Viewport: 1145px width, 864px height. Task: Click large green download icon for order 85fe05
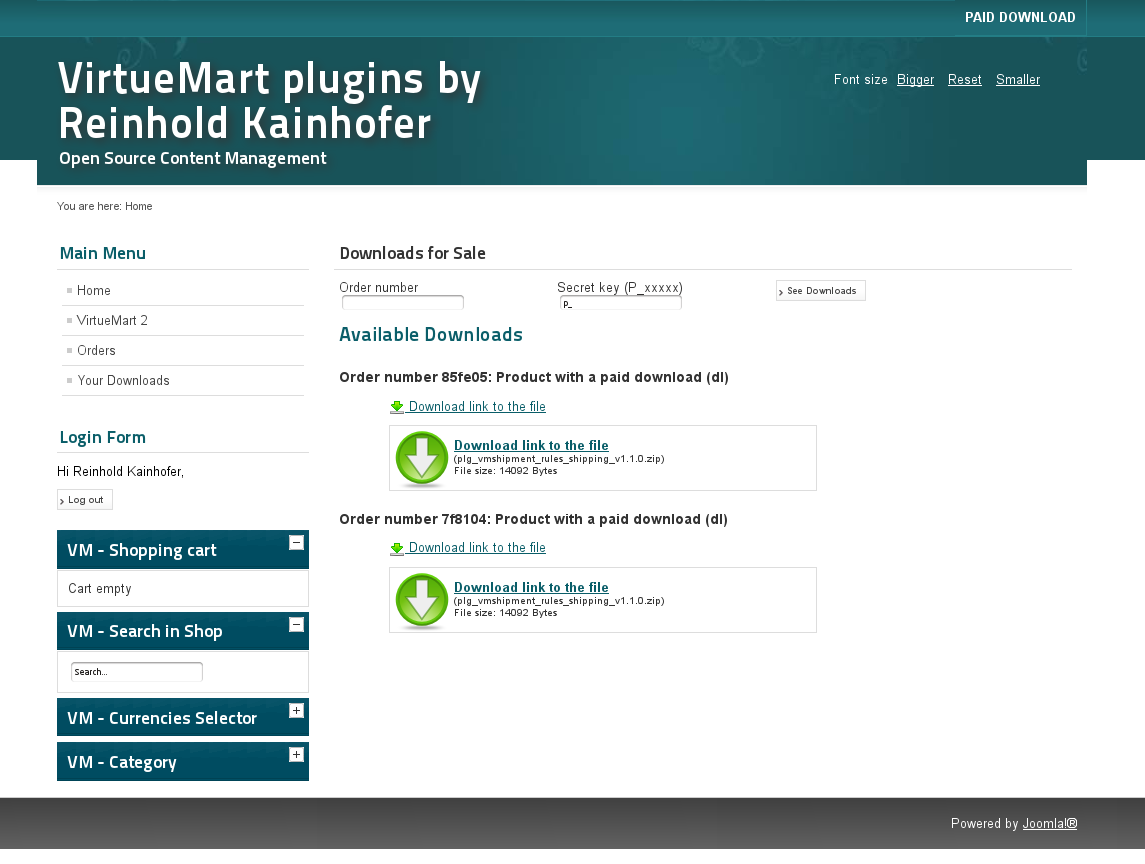coord(422,458)
